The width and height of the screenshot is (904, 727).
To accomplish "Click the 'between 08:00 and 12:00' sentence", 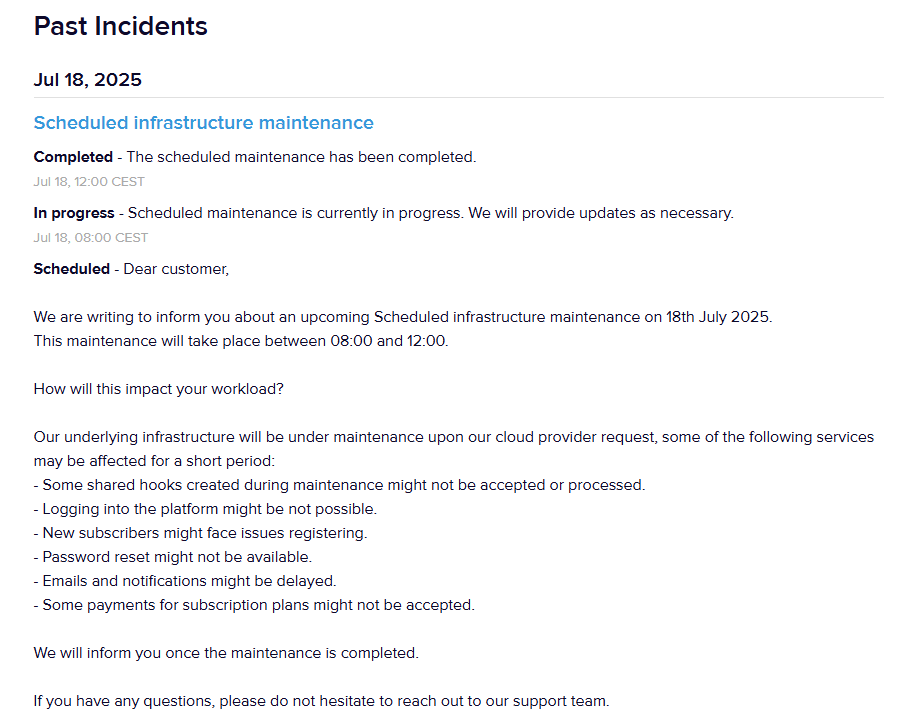I will (241, 341).
